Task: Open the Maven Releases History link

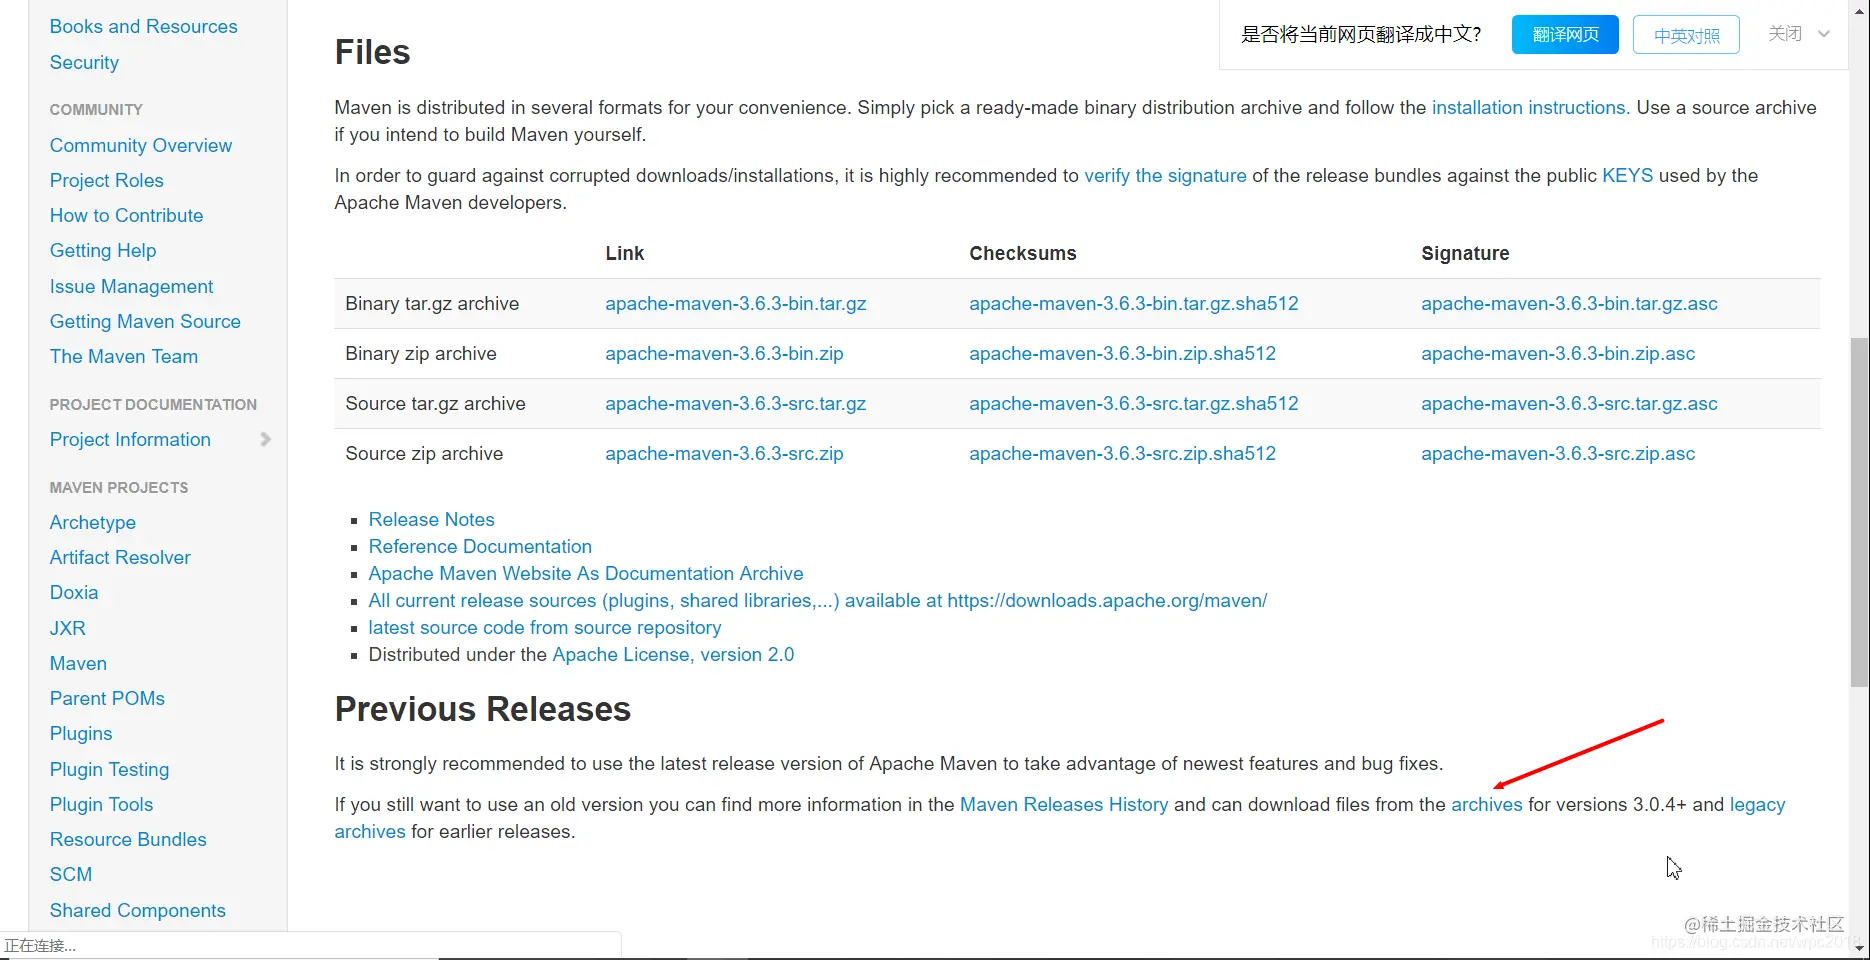Action: coord(1064,804)
